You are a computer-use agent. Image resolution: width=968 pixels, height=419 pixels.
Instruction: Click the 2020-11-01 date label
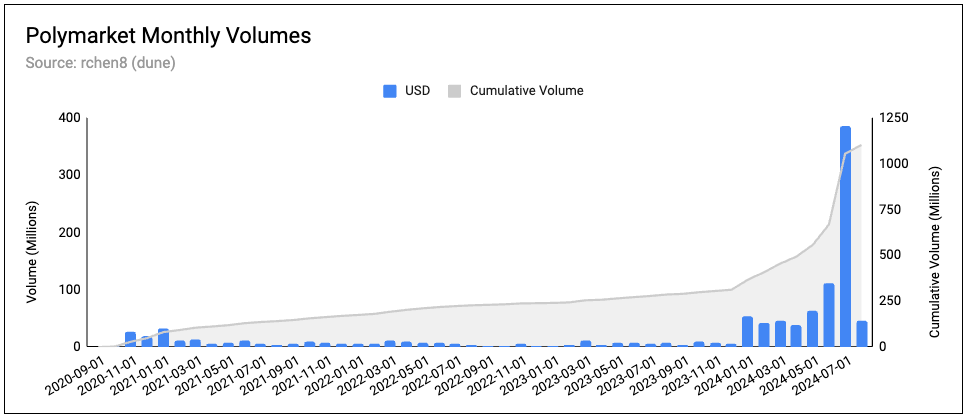click(106, 373)
